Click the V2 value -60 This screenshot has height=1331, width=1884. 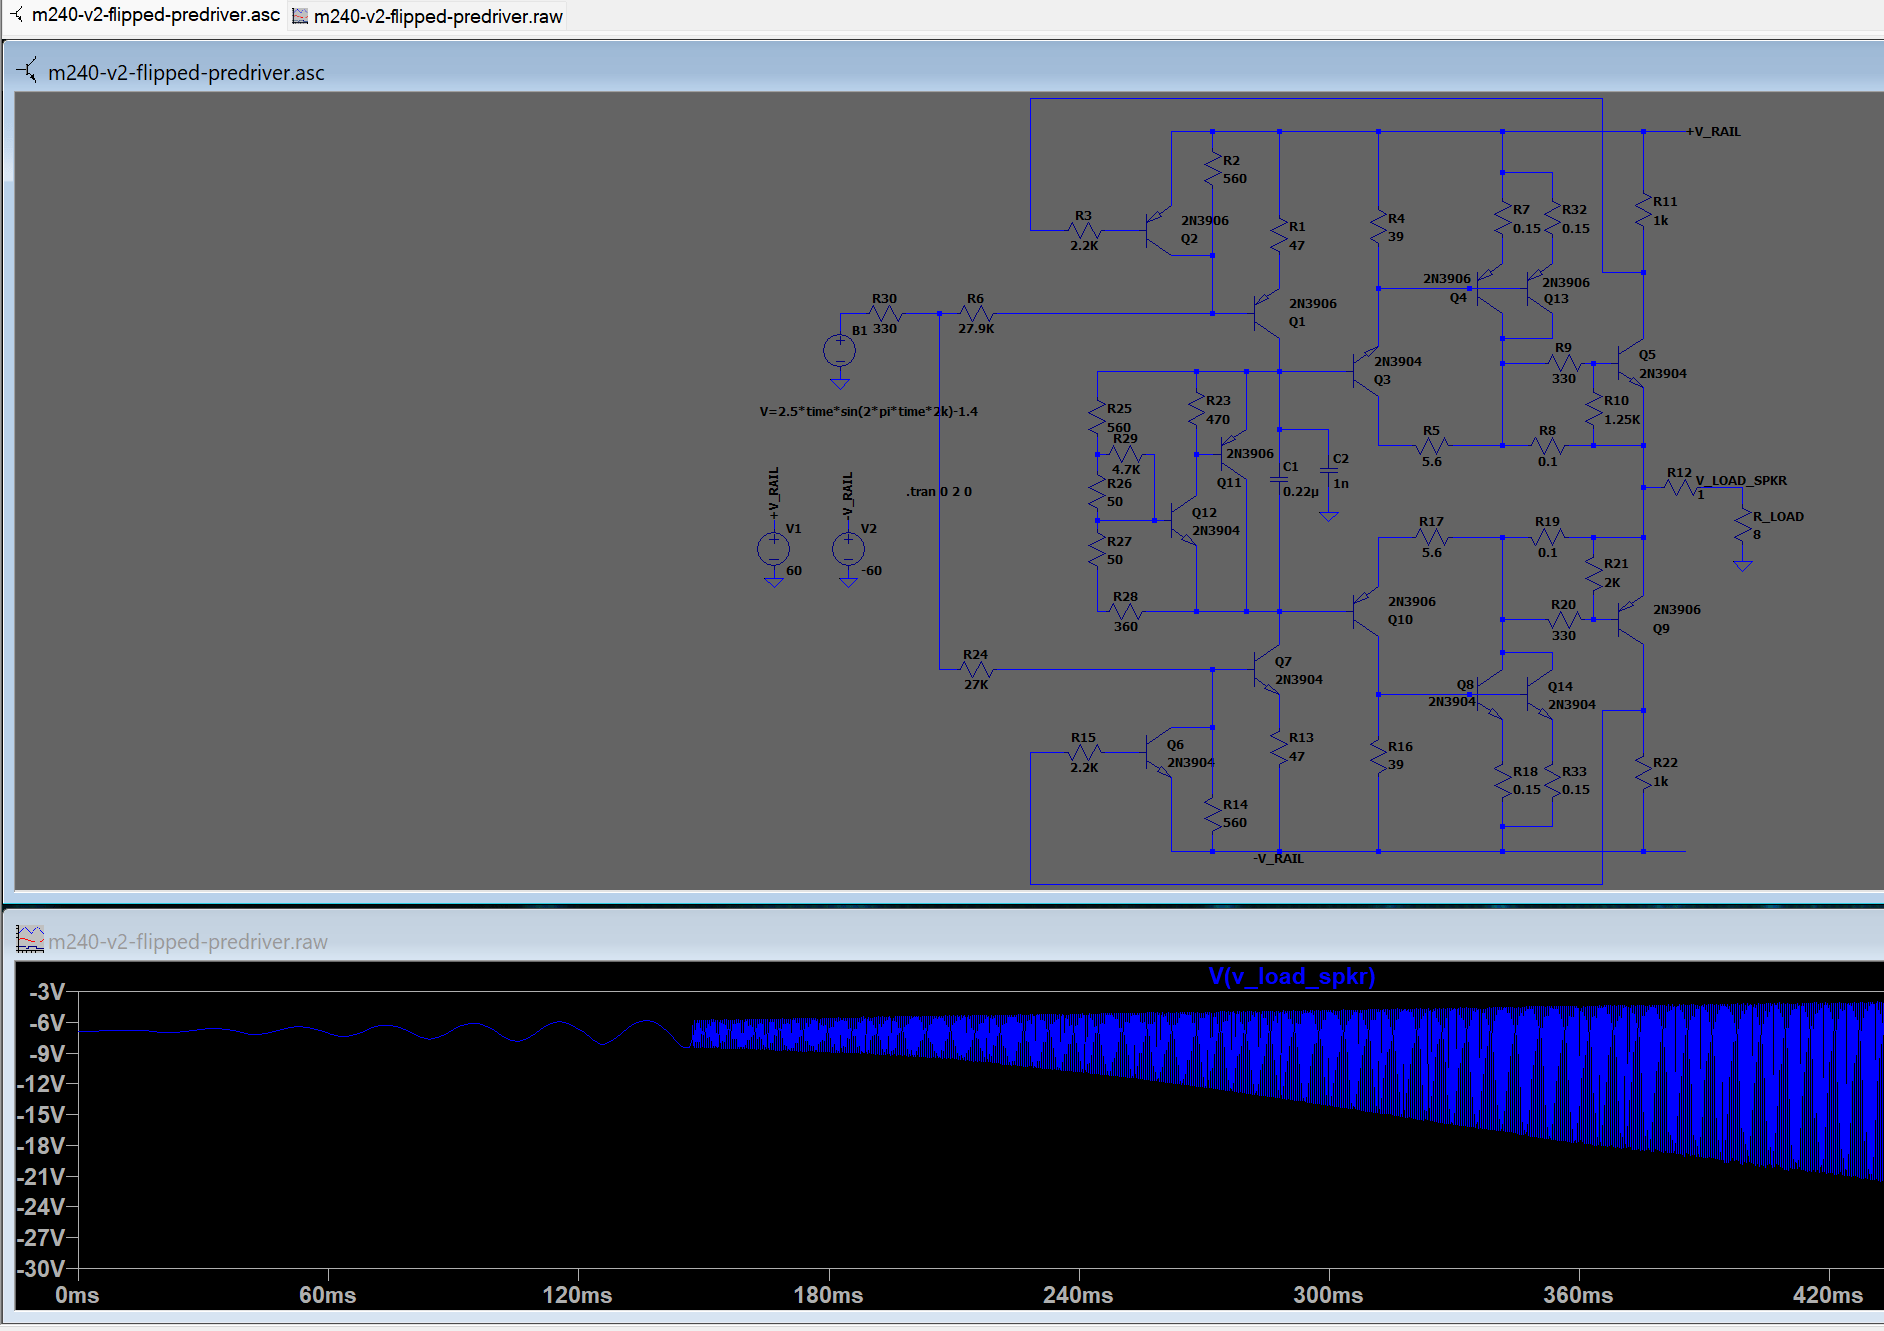pos(872,570)
